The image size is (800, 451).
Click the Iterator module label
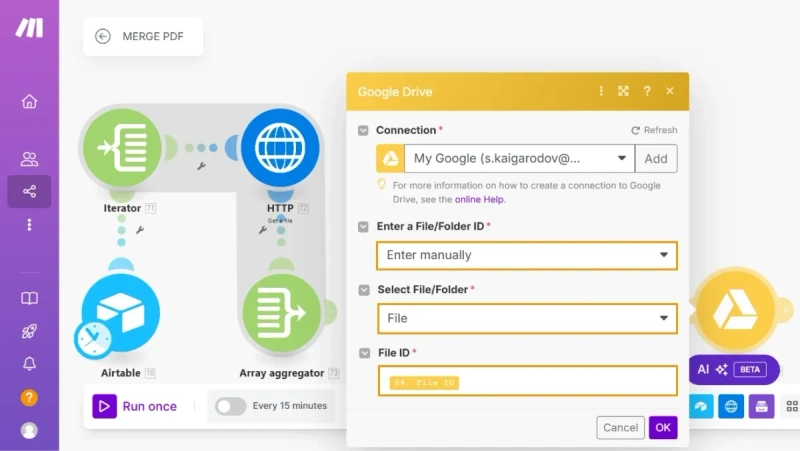122,208
